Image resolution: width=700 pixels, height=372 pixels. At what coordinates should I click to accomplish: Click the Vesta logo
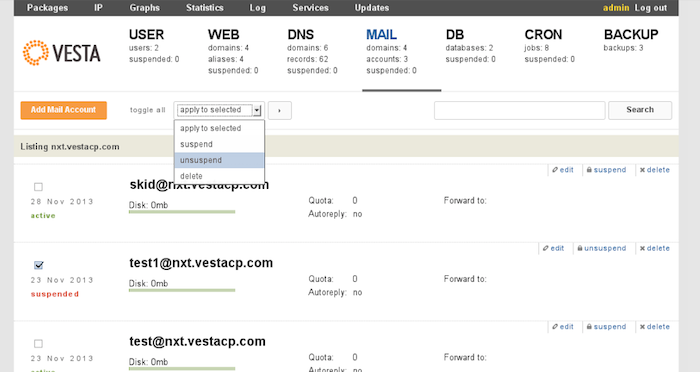pyautogui.click(x=62, y=53)
